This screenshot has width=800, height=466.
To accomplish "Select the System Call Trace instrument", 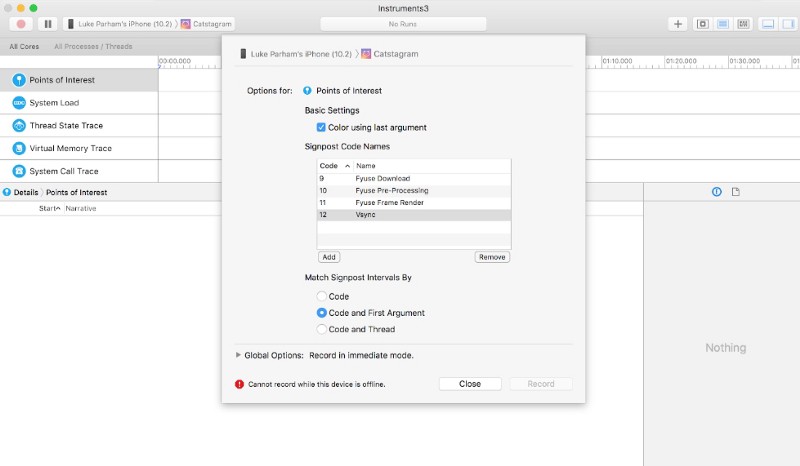I will (x=79, y=171).
